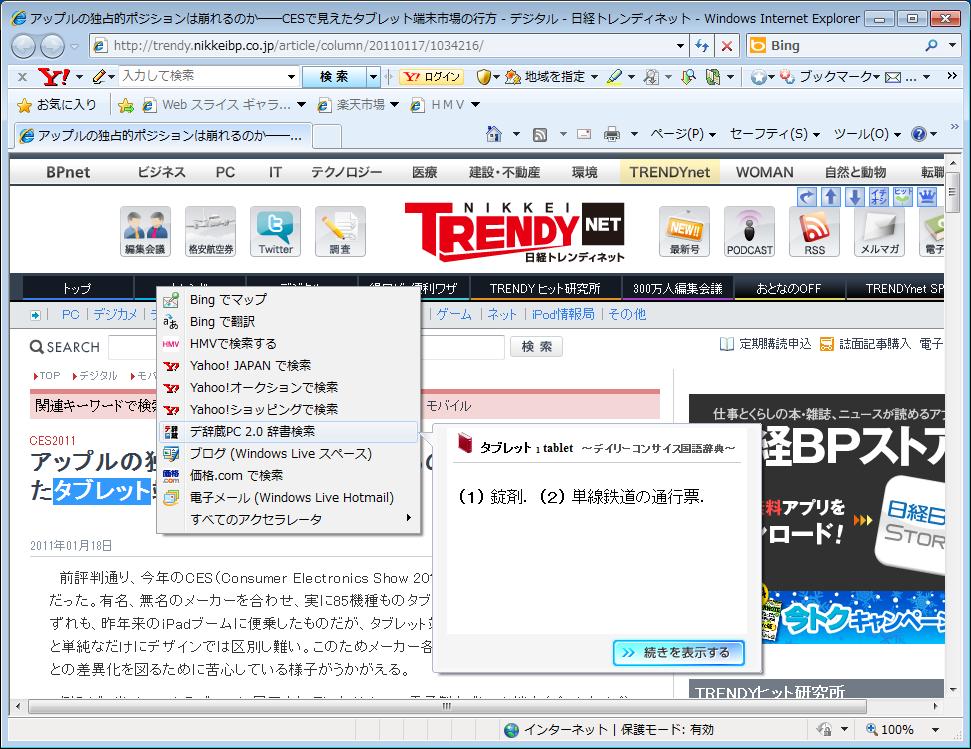Go back with the browser Back arrow
971x749 pixels.
pos(24,46)
